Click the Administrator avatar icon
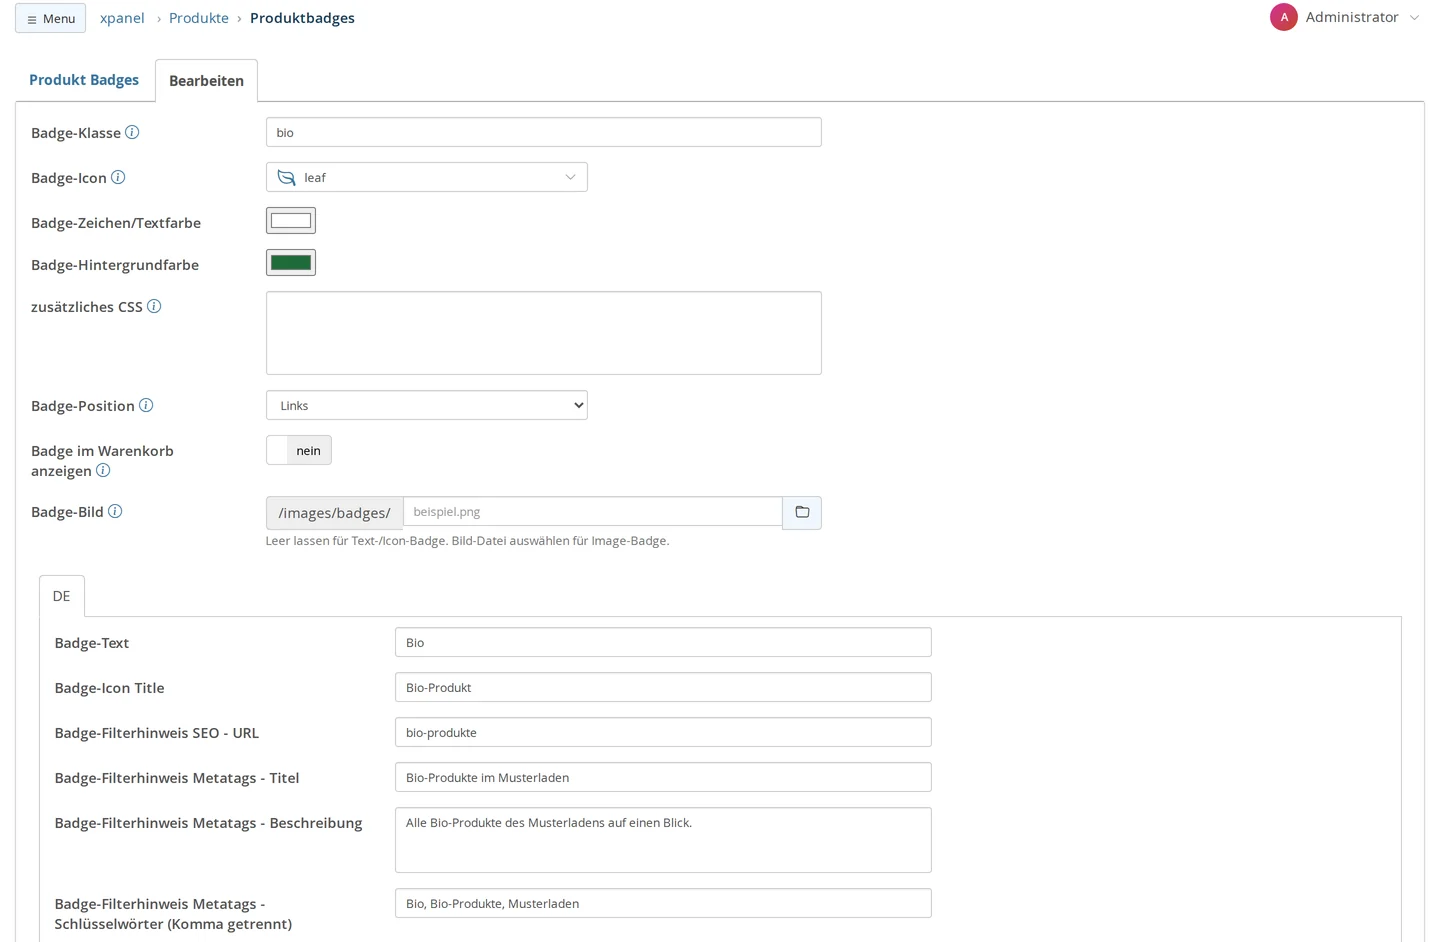This screenshot has width=1440, height=942. [x=1284, y=17]
